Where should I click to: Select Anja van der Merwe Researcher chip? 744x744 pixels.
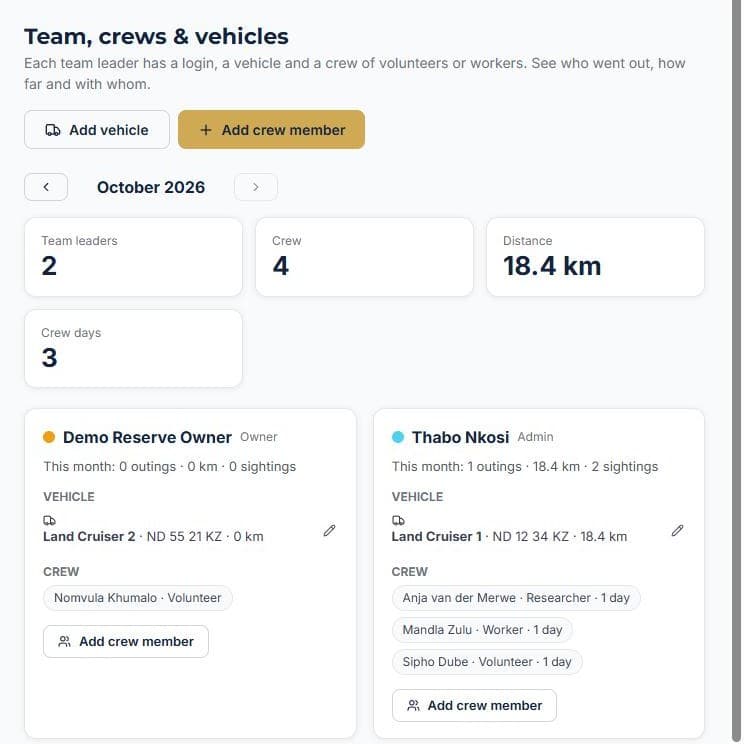[516, 598]
